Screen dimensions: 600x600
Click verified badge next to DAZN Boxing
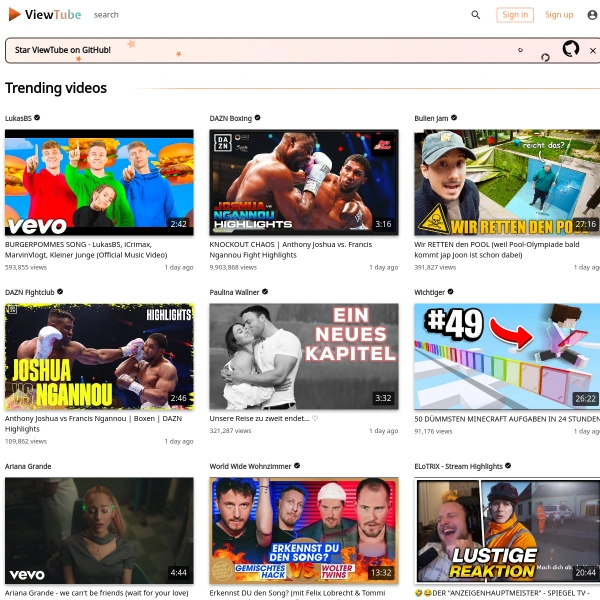click(x=258, y=118)
